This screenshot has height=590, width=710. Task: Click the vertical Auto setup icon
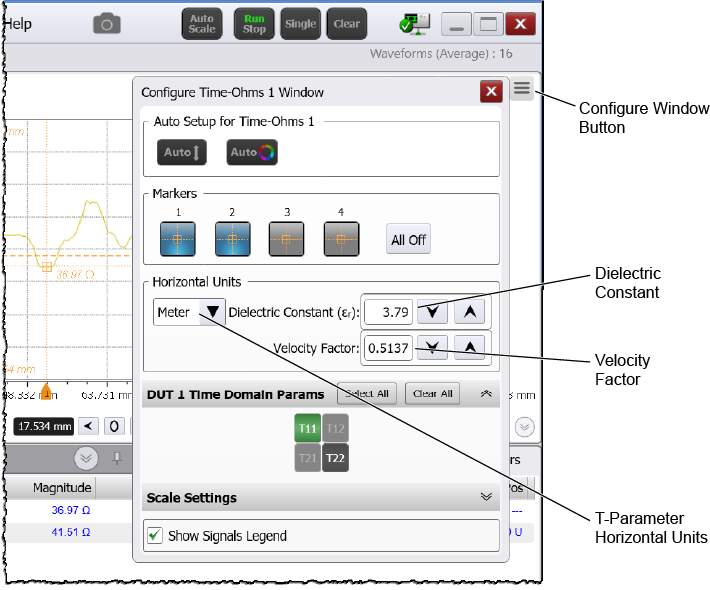click(x=183, y=152)
